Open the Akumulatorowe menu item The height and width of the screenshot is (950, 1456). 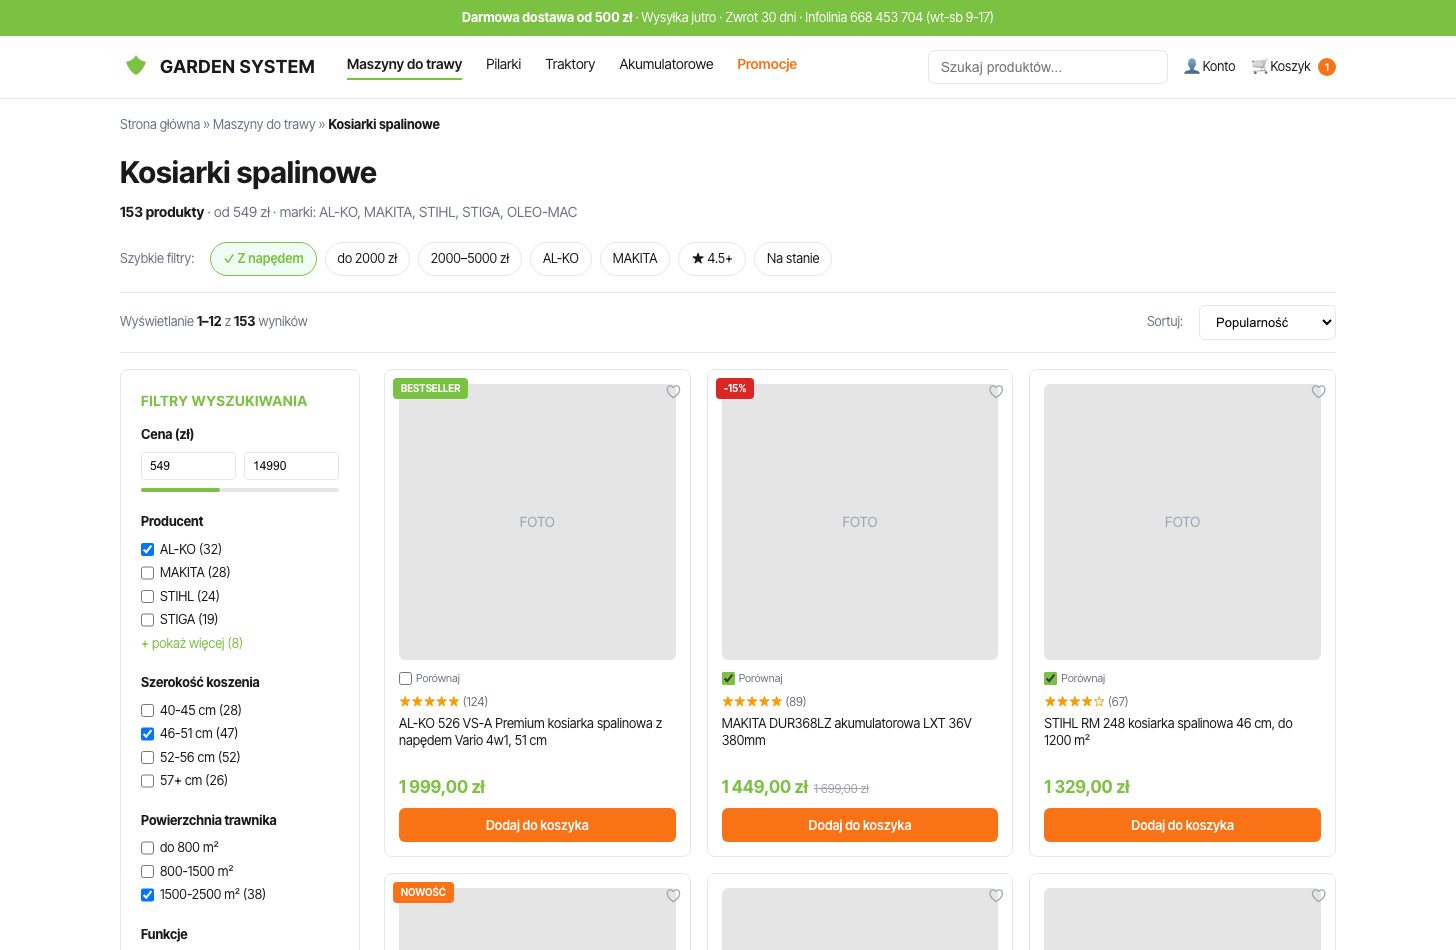point(666,64)
